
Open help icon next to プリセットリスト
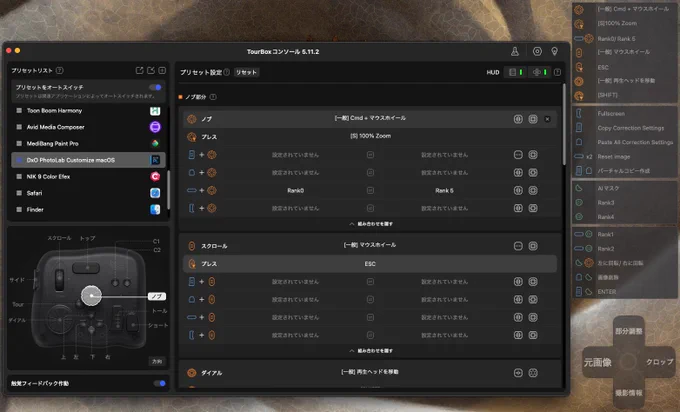(x=60, y=70)
